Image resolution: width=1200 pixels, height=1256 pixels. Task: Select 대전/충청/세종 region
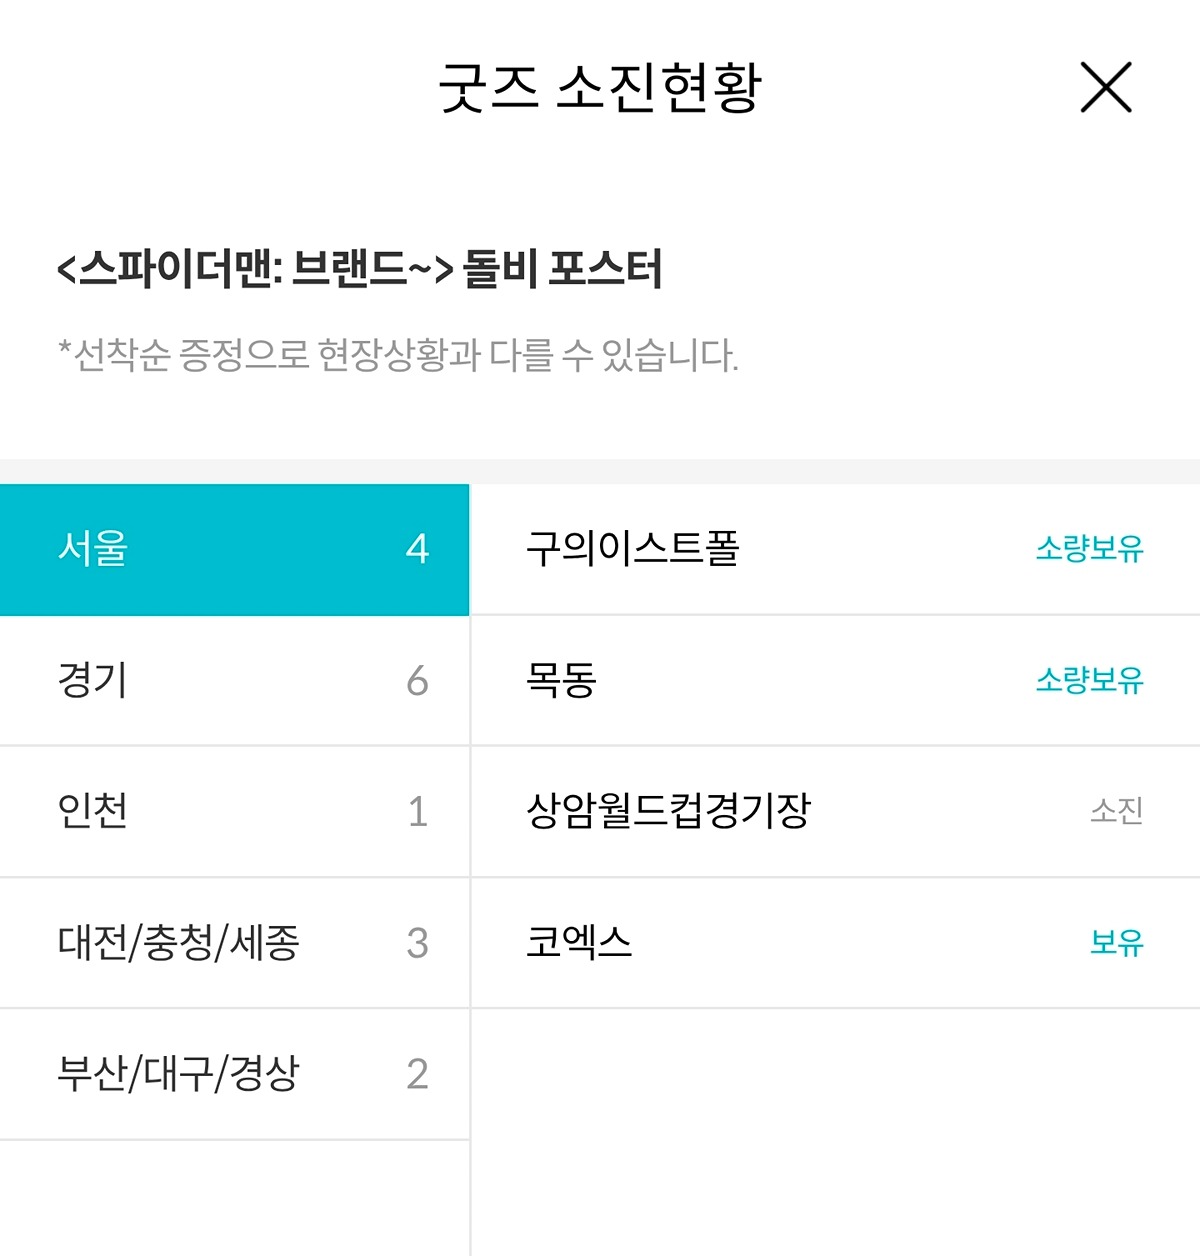coord(234,943)
